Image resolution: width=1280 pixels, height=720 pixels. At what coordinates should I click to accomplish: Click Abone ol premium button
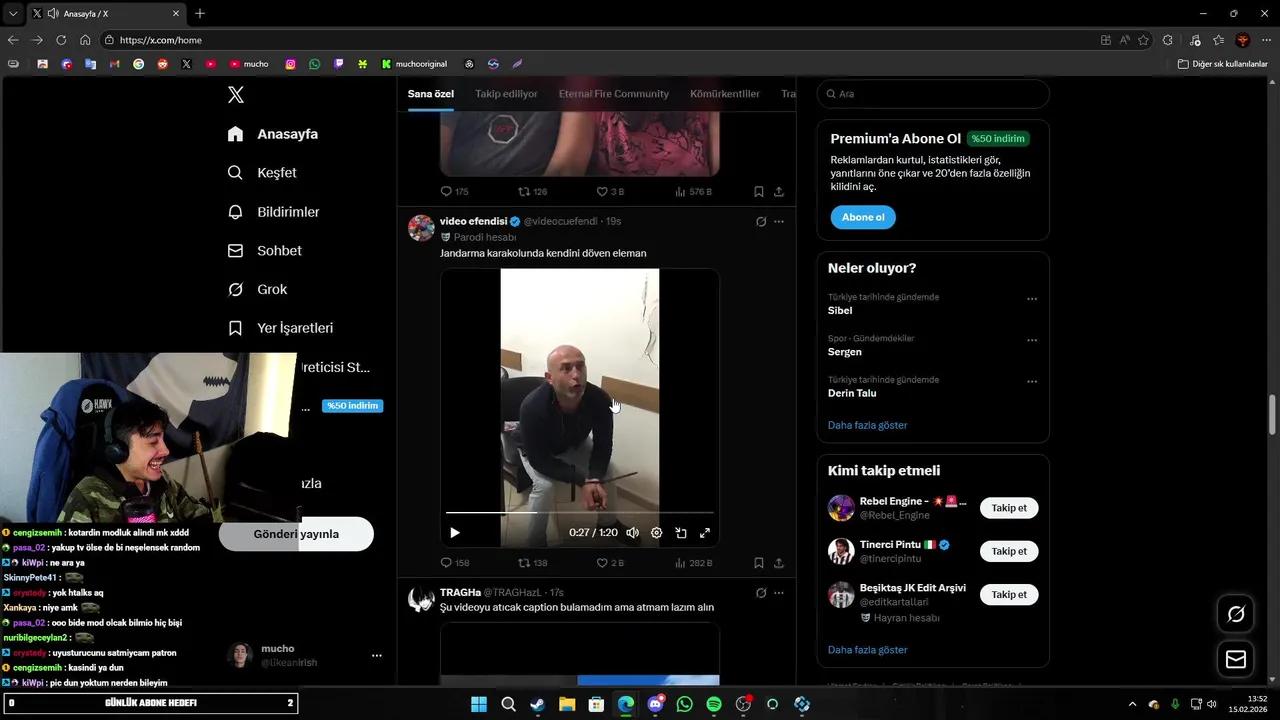tap(863, 217)
